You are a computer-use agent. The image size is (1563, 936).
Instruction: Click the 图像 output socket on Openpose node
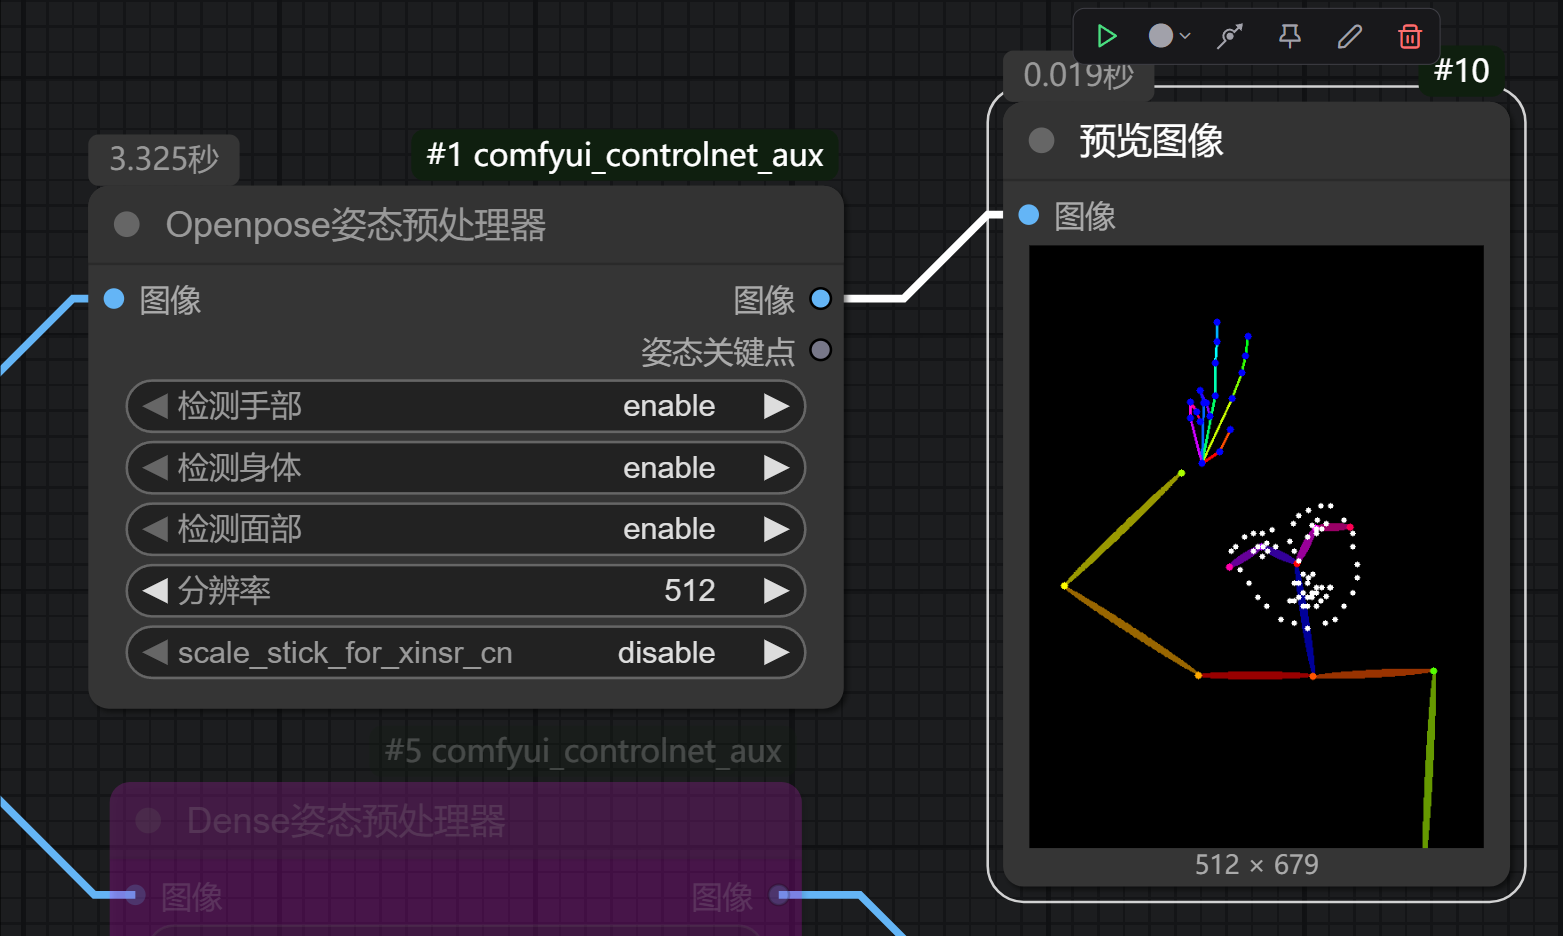pyautogui.click(x=820, y=298)
